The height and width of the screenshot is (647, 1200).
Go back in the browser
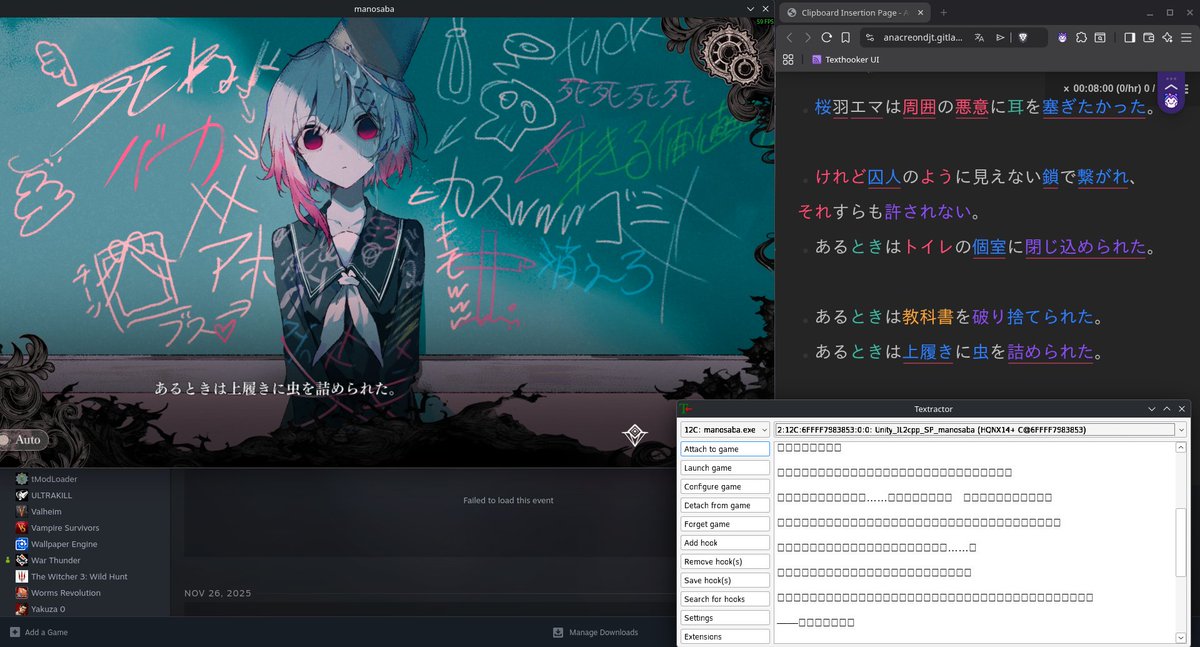[x=789, y=37]
